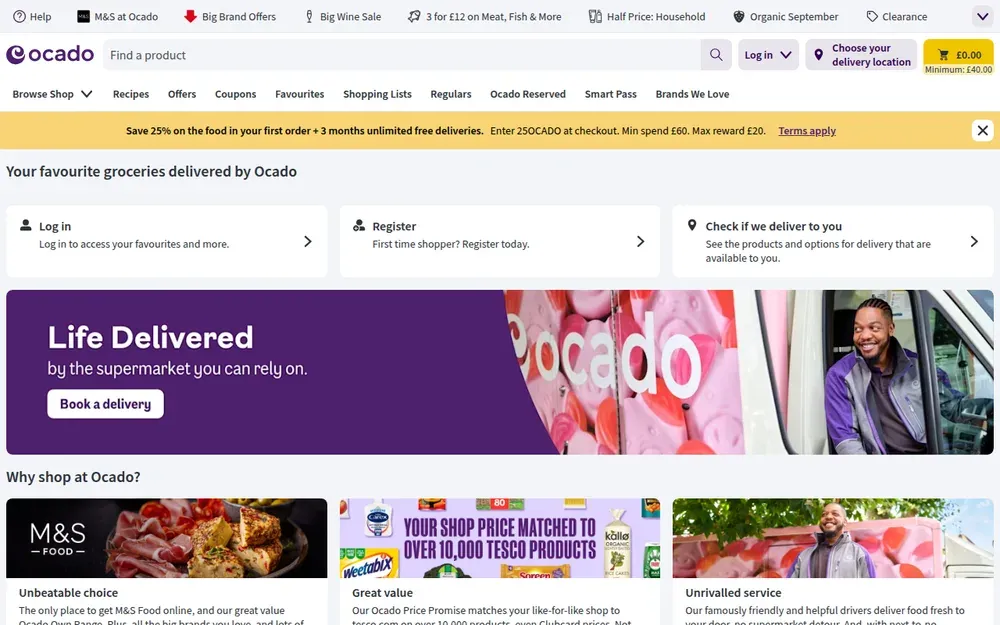Screen dimensions: 1000x625
Task: Click the wine glass Big Wine Sale icon
Action: click(309, 17)
